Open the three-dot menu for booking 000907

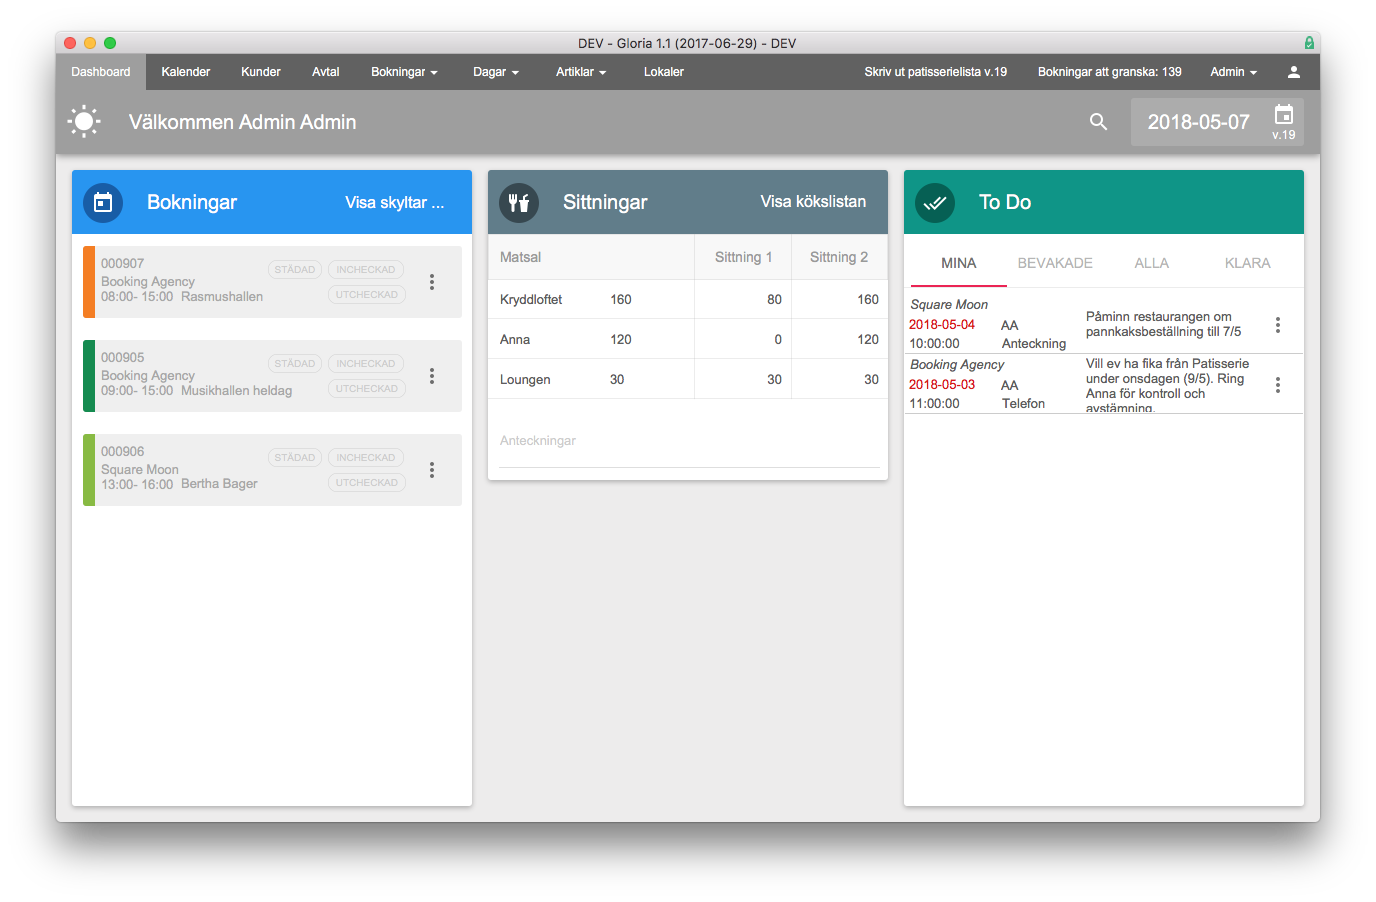(432, 282)
